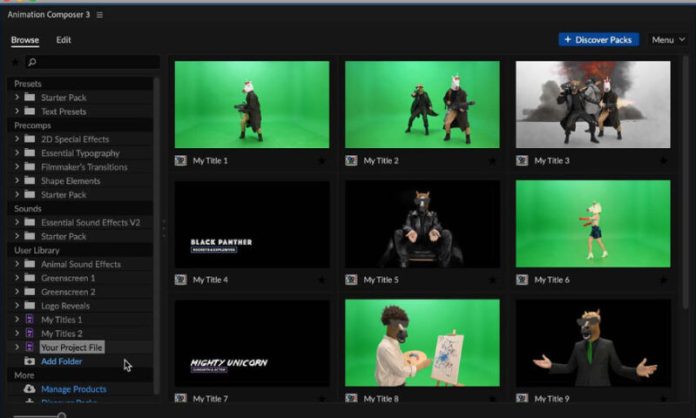
Task: Open the Menu dropdown
Action: click(667, 40)
